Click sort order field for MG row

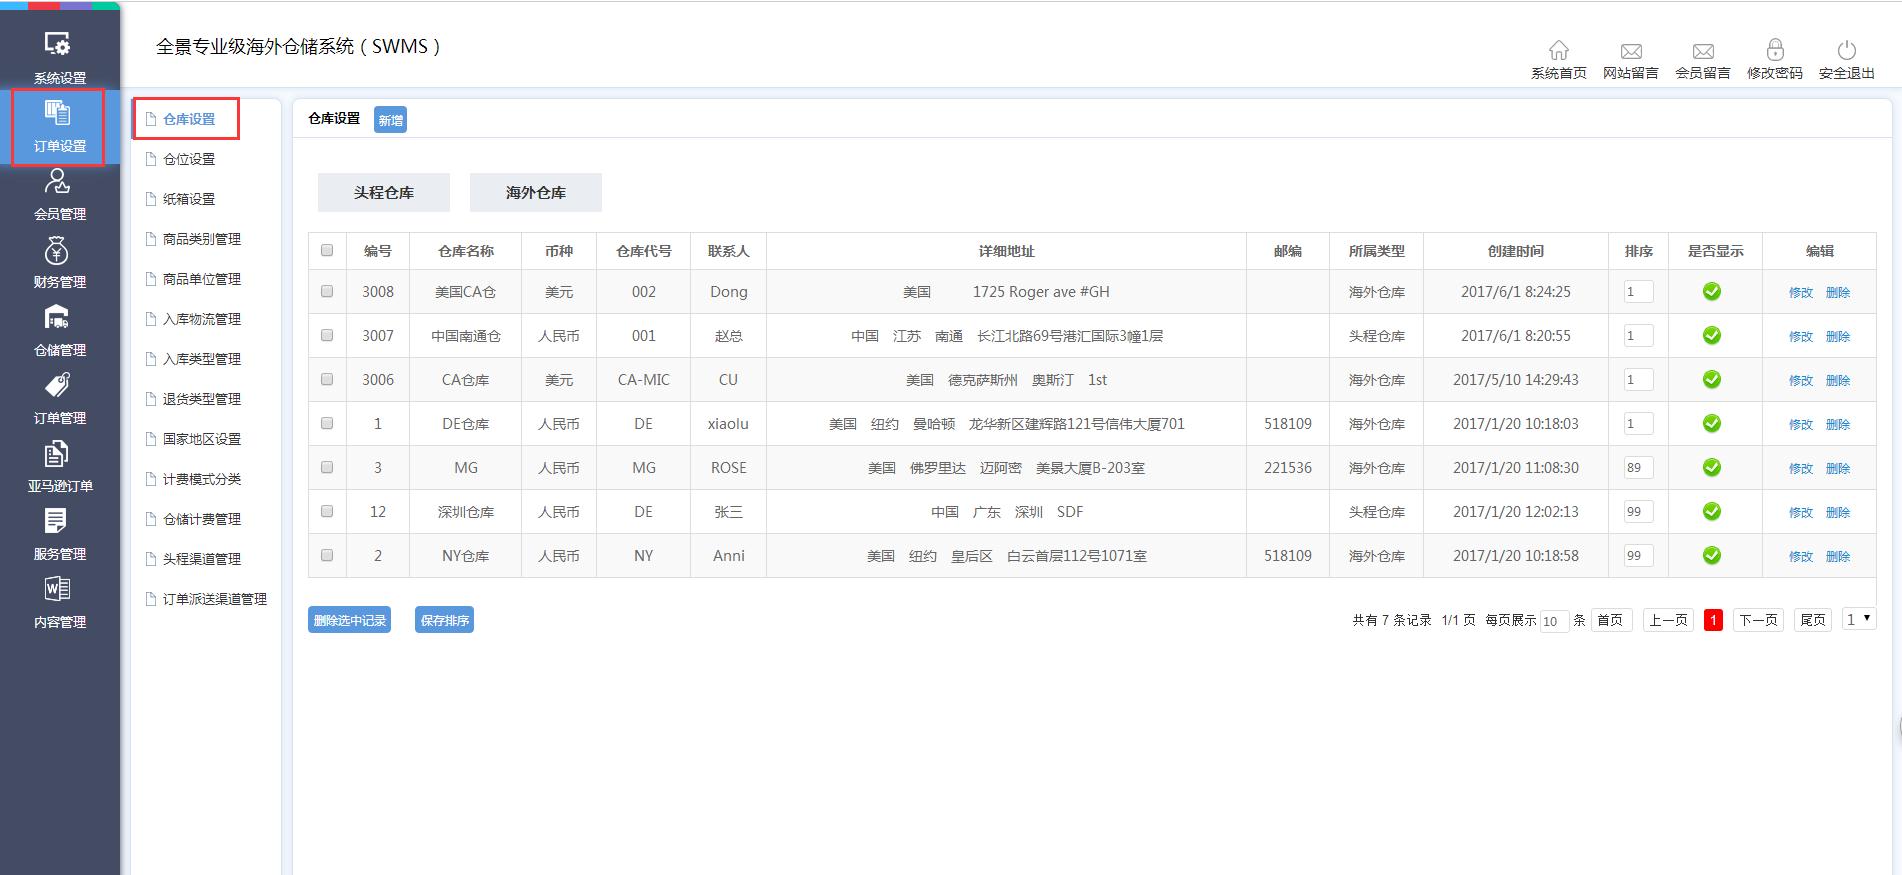tap(1638, 468)
